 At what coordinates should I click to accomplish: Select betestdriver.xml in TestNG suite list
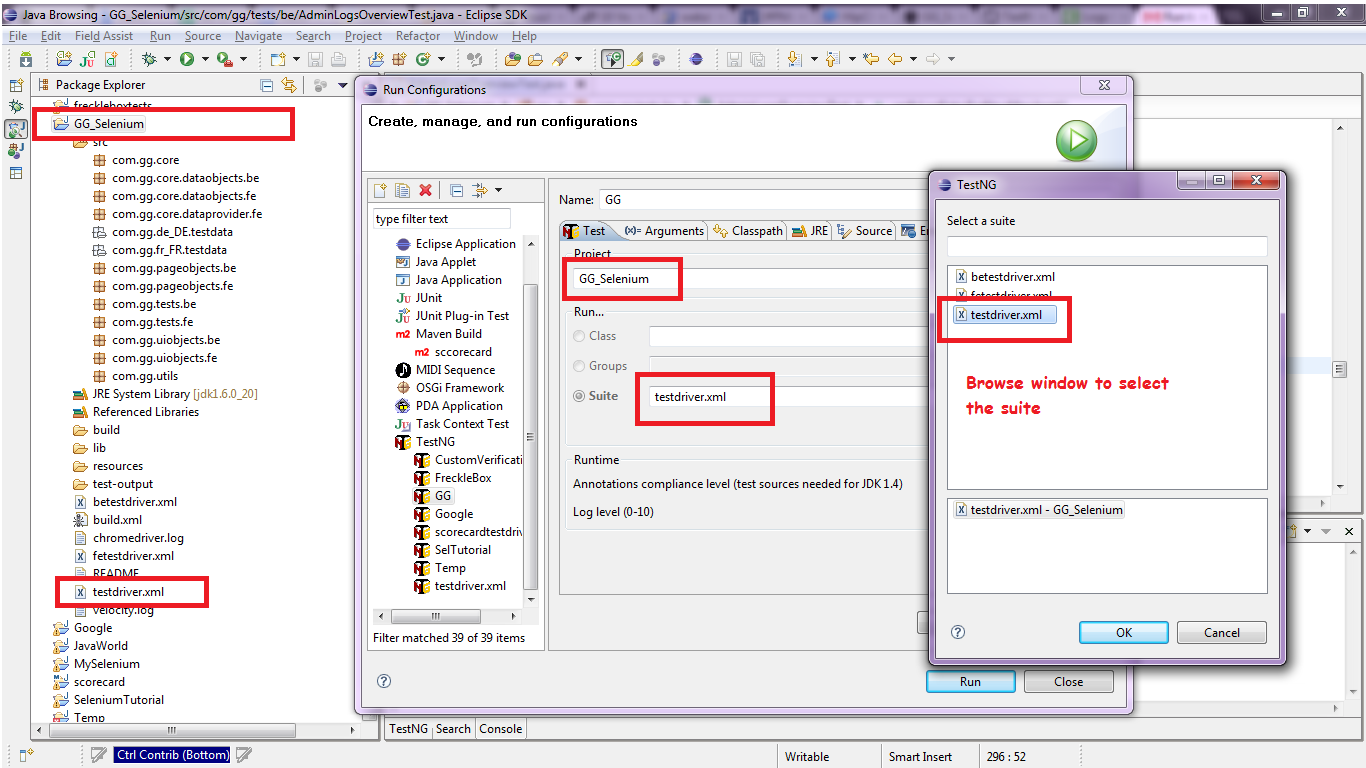[1004, 277]
